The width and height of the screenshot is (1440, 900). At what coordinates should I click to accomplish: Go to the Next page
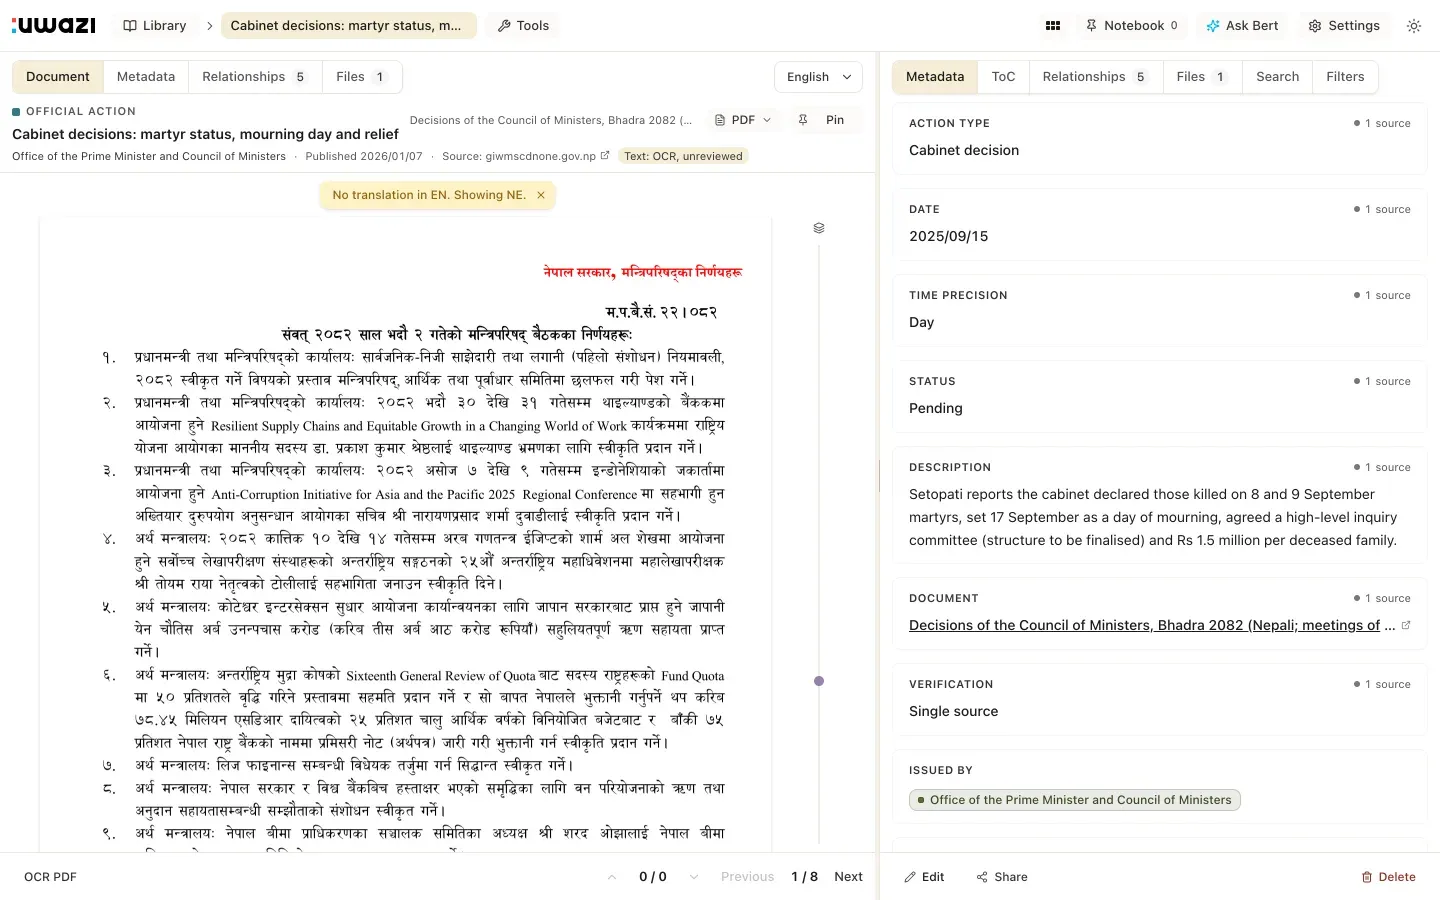pos(848,877)
